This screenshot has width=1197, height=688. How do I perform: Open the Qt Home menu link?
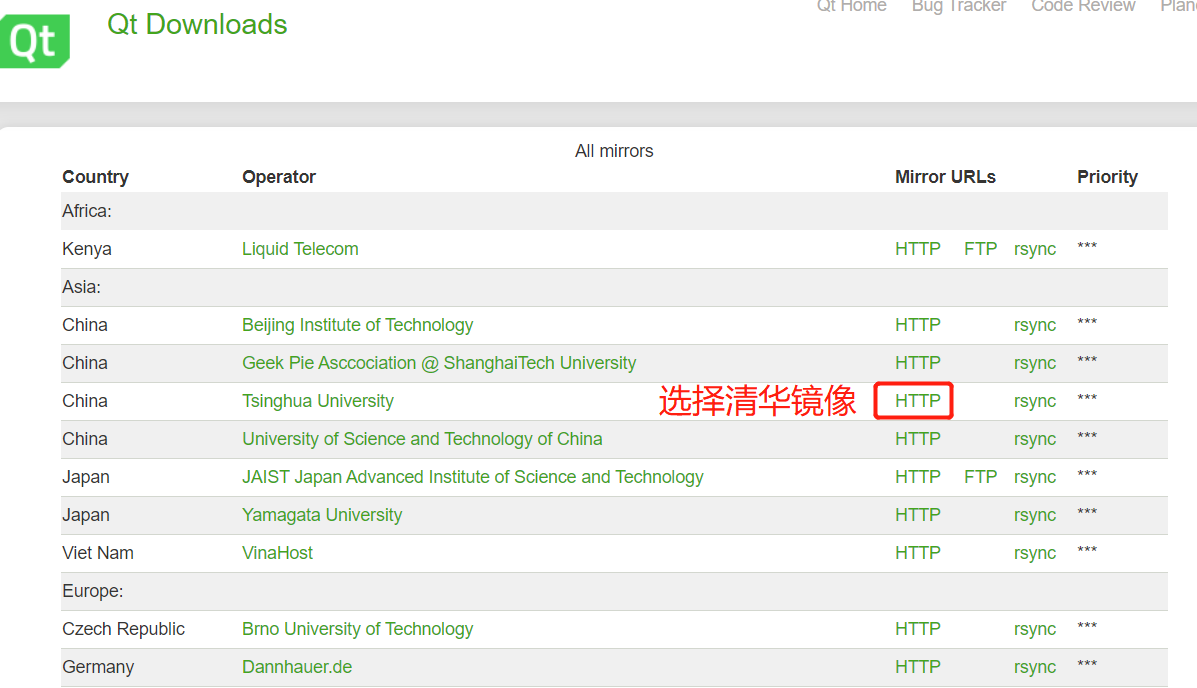tap(851, 6)
